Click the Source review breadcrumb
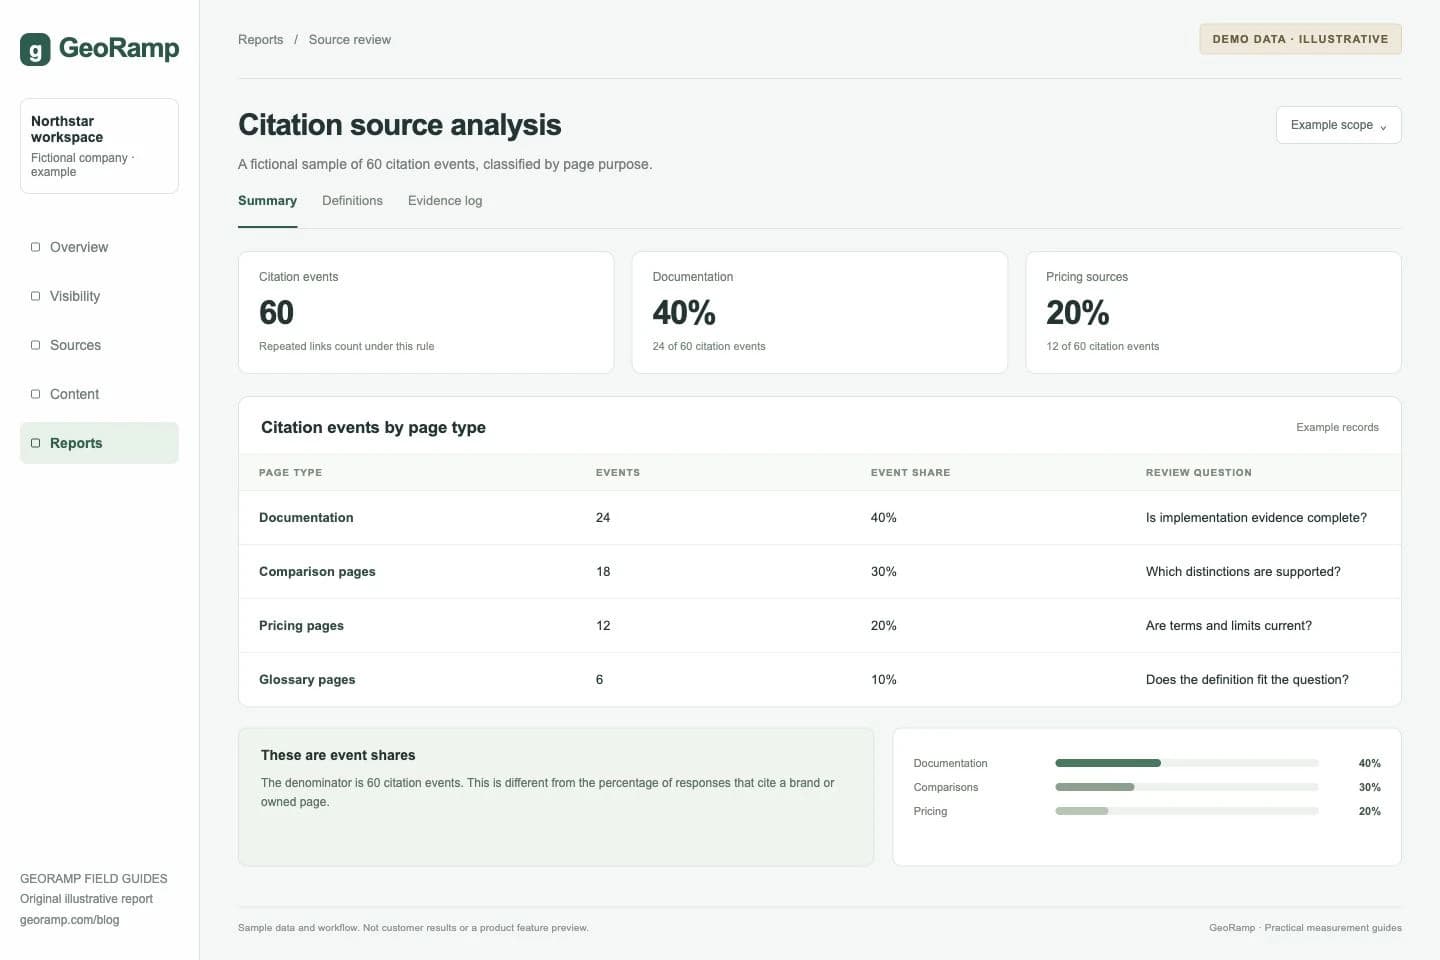This screenshot has height=960, width=1440. pyautogui.click(x=350, y=40)
